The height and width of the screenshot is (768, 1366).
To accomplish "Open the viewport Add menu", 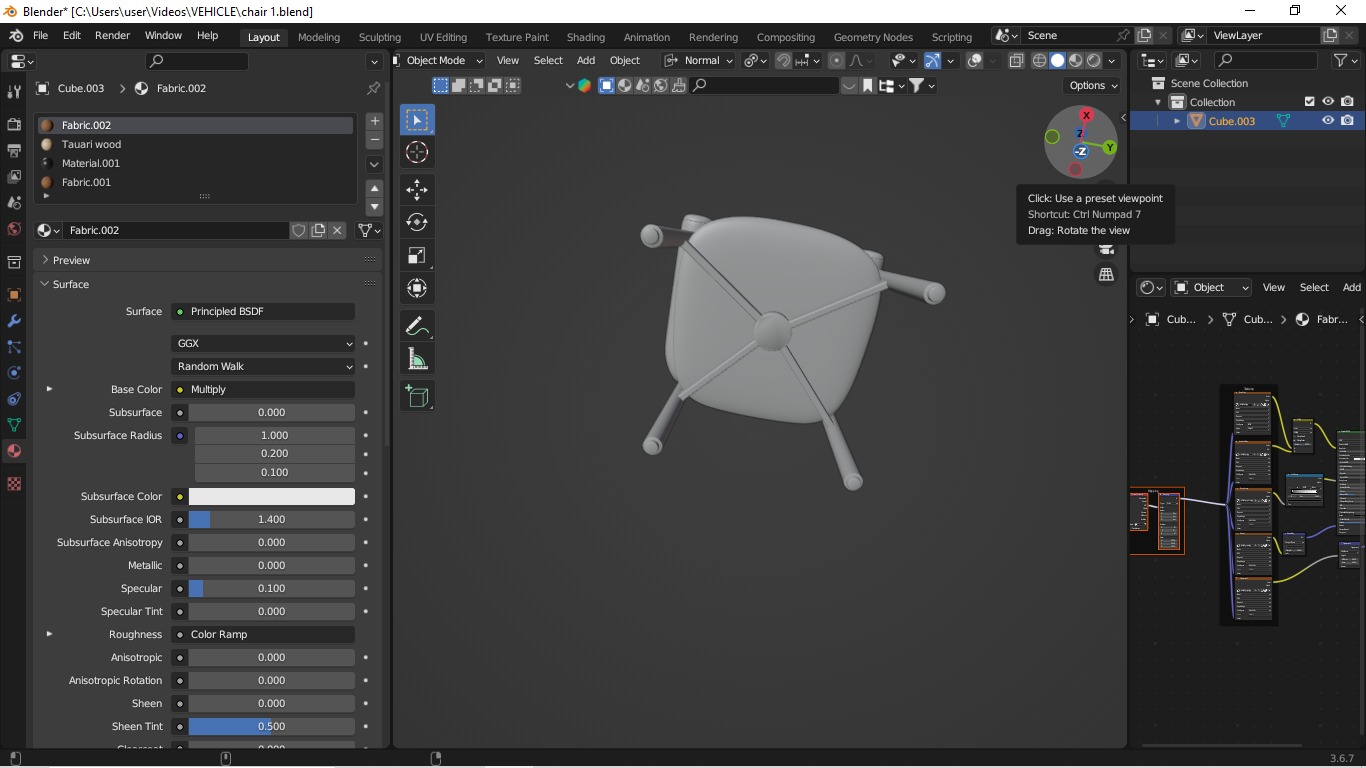I will 586,61.
